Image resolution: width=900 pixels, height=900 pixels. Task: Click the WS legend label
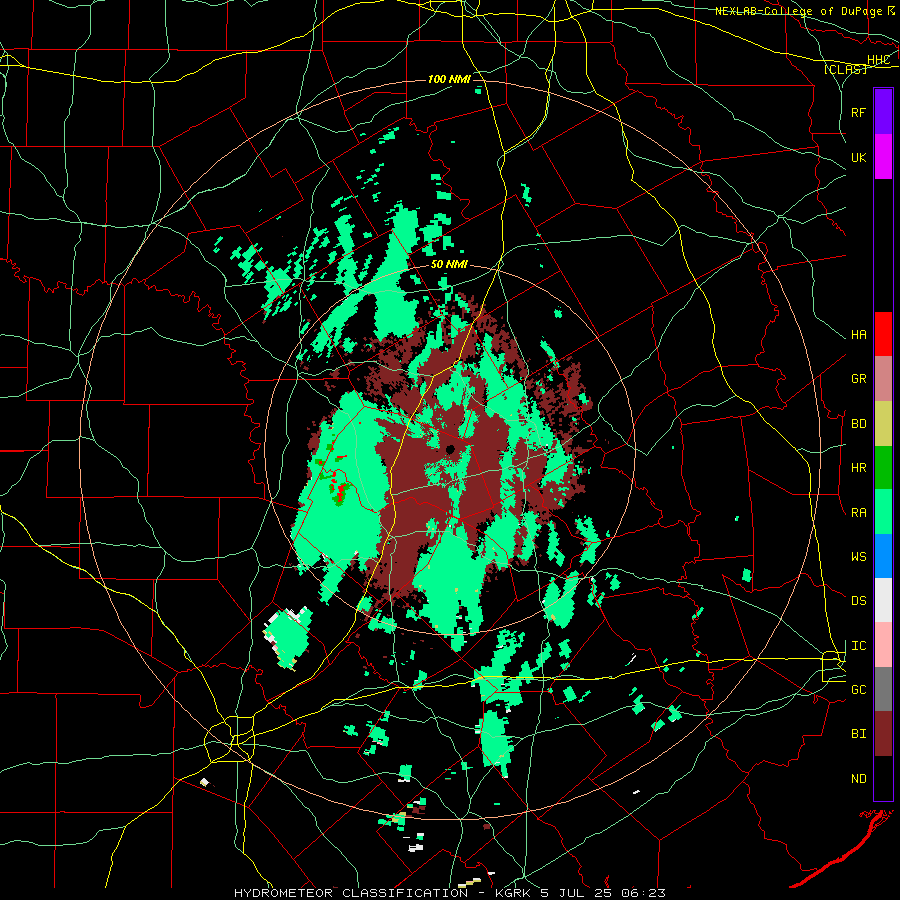click(858, 557)
